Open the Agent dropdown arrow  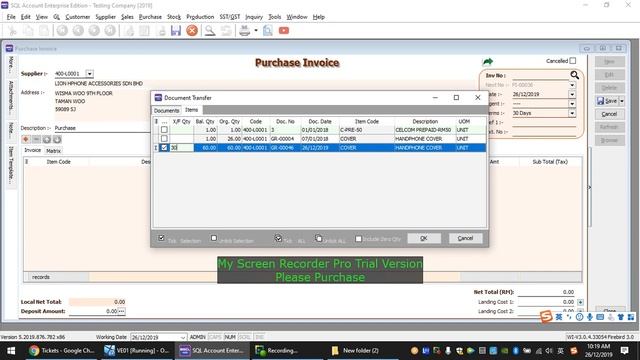click(x=572, y=104)
